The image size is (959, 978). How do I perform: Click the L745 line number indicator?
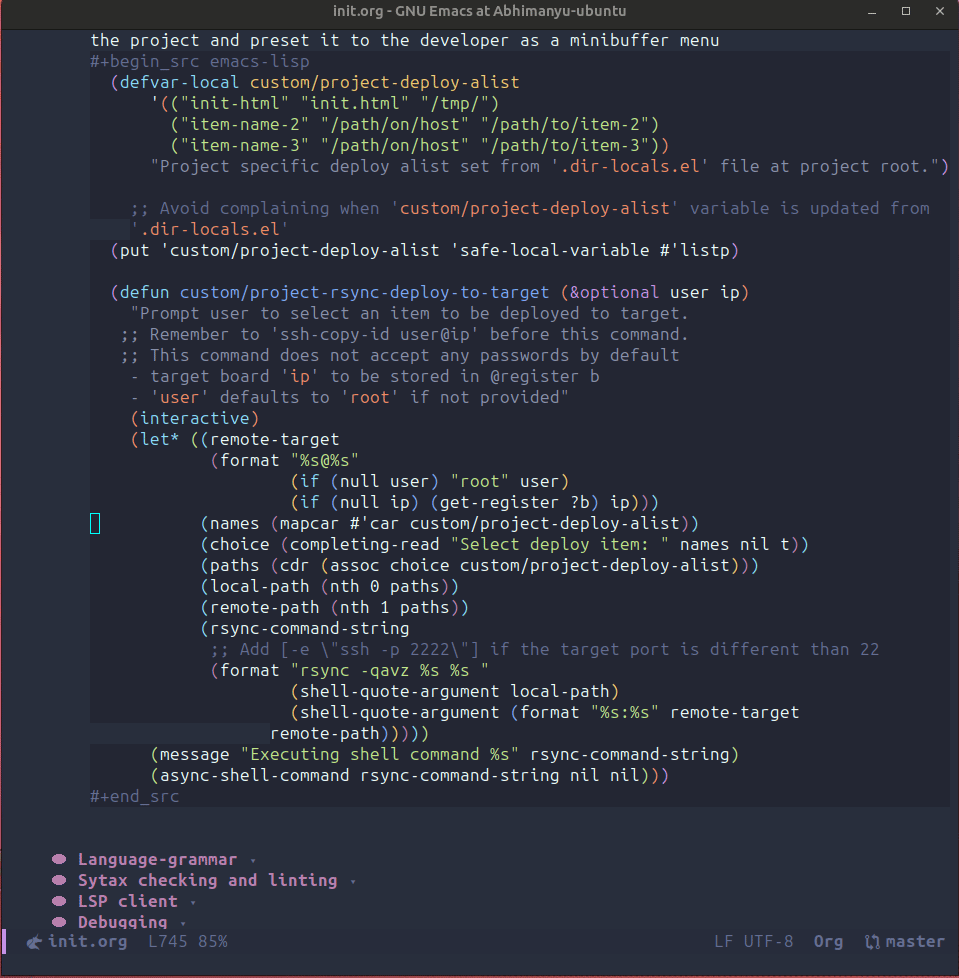coord(168,942)
